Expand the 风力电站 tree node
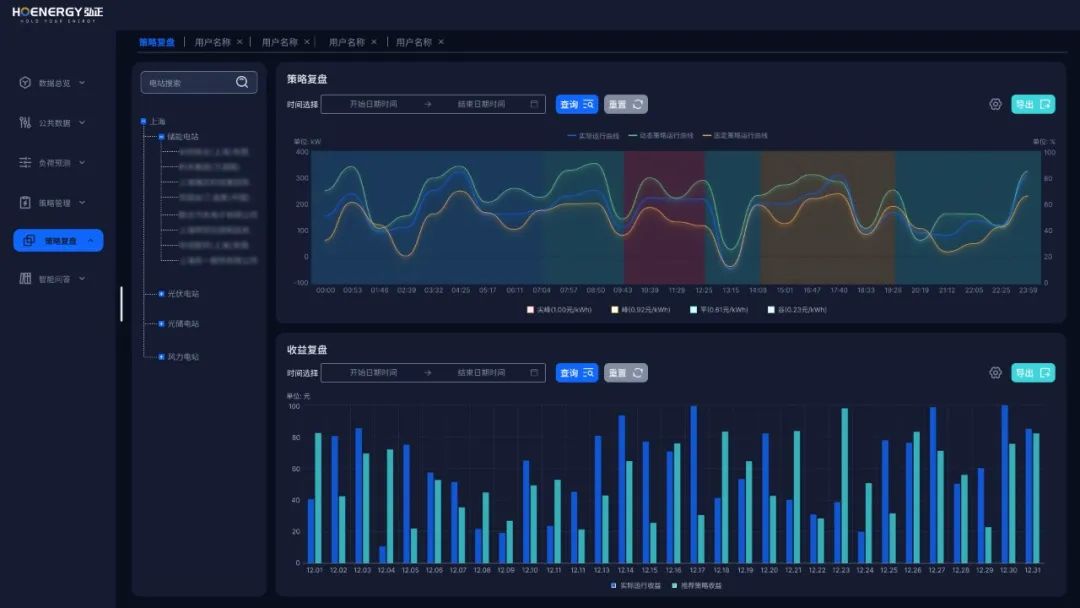This screenshot has width=1080, height=608. [161, 356]
